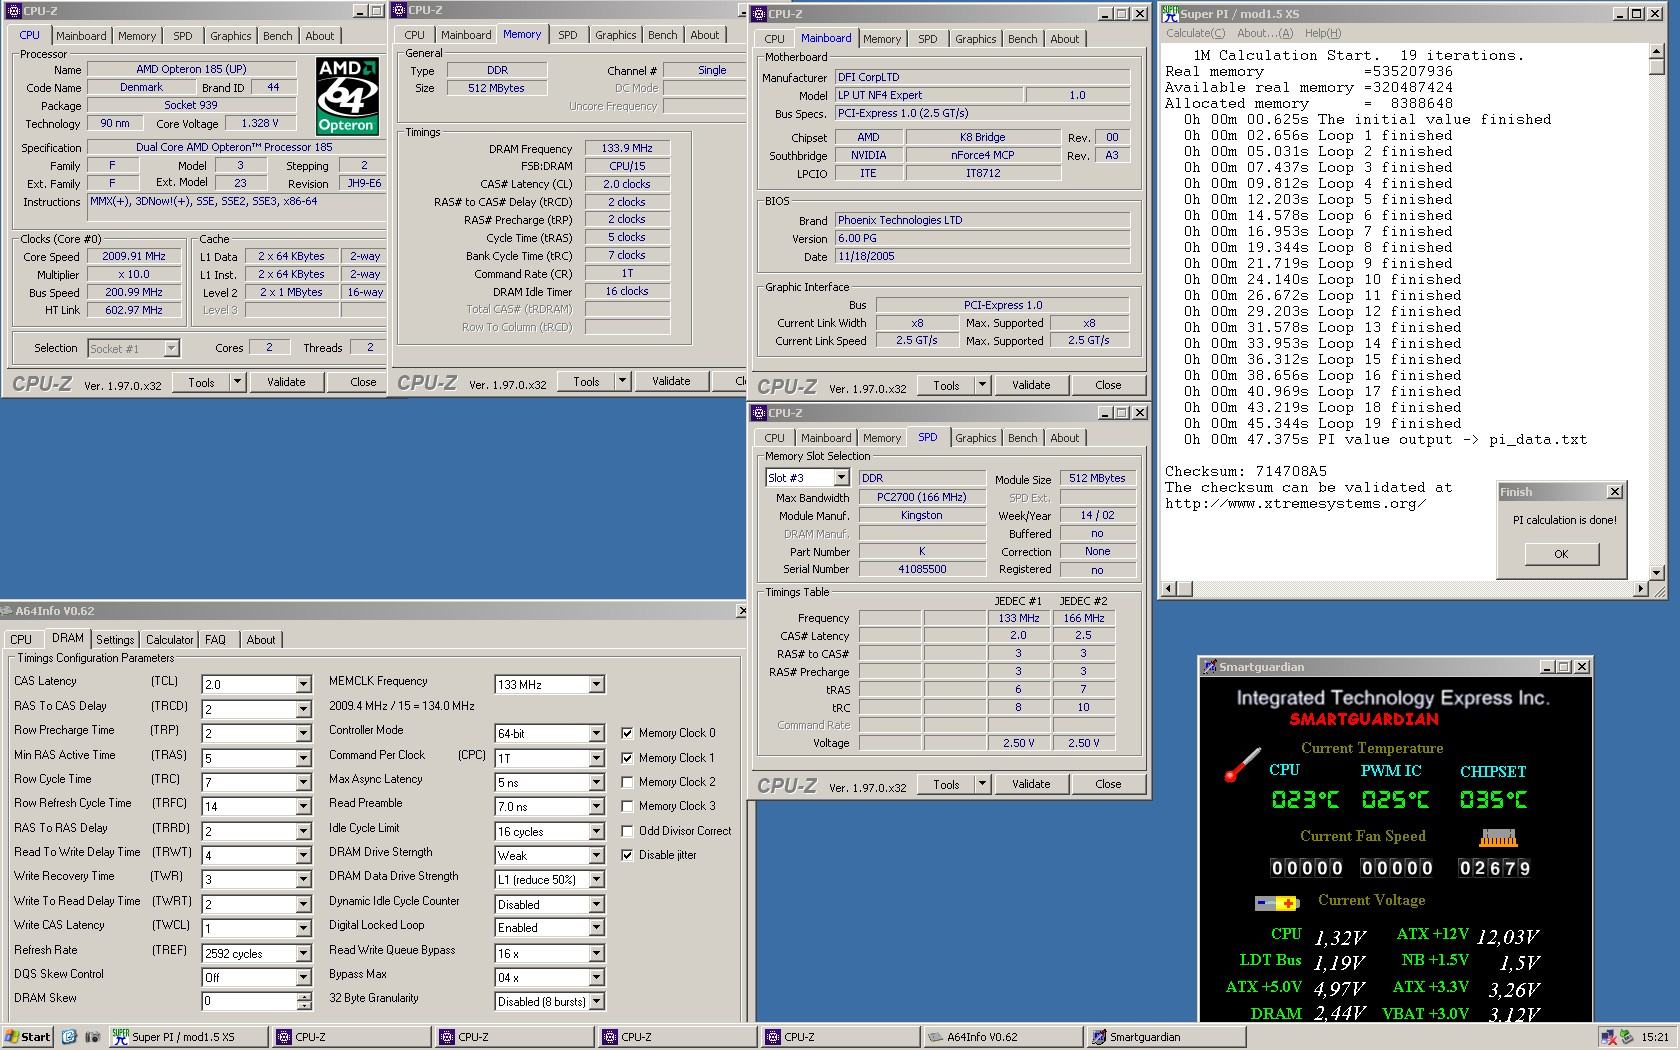Click the quick launch desktop icon

pyautogui.click(x=69, y=1037)
